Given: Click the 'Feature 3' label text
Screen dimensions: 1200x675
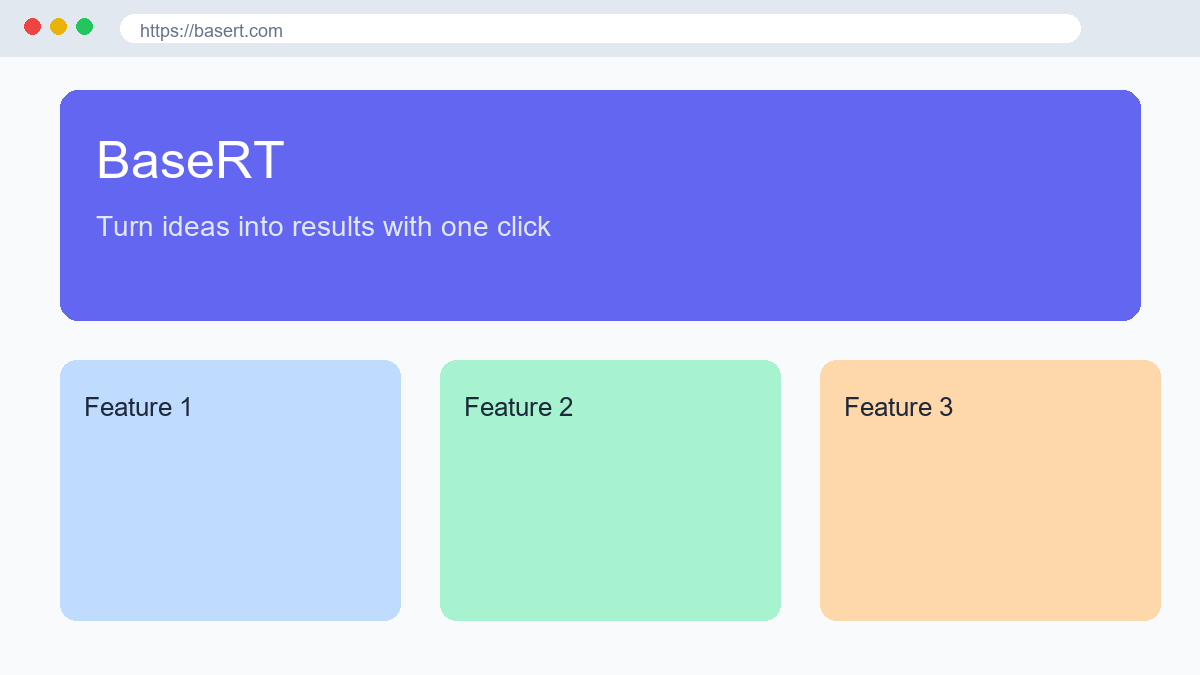Looking at the screenshot, I should click(x=898, y=407).
